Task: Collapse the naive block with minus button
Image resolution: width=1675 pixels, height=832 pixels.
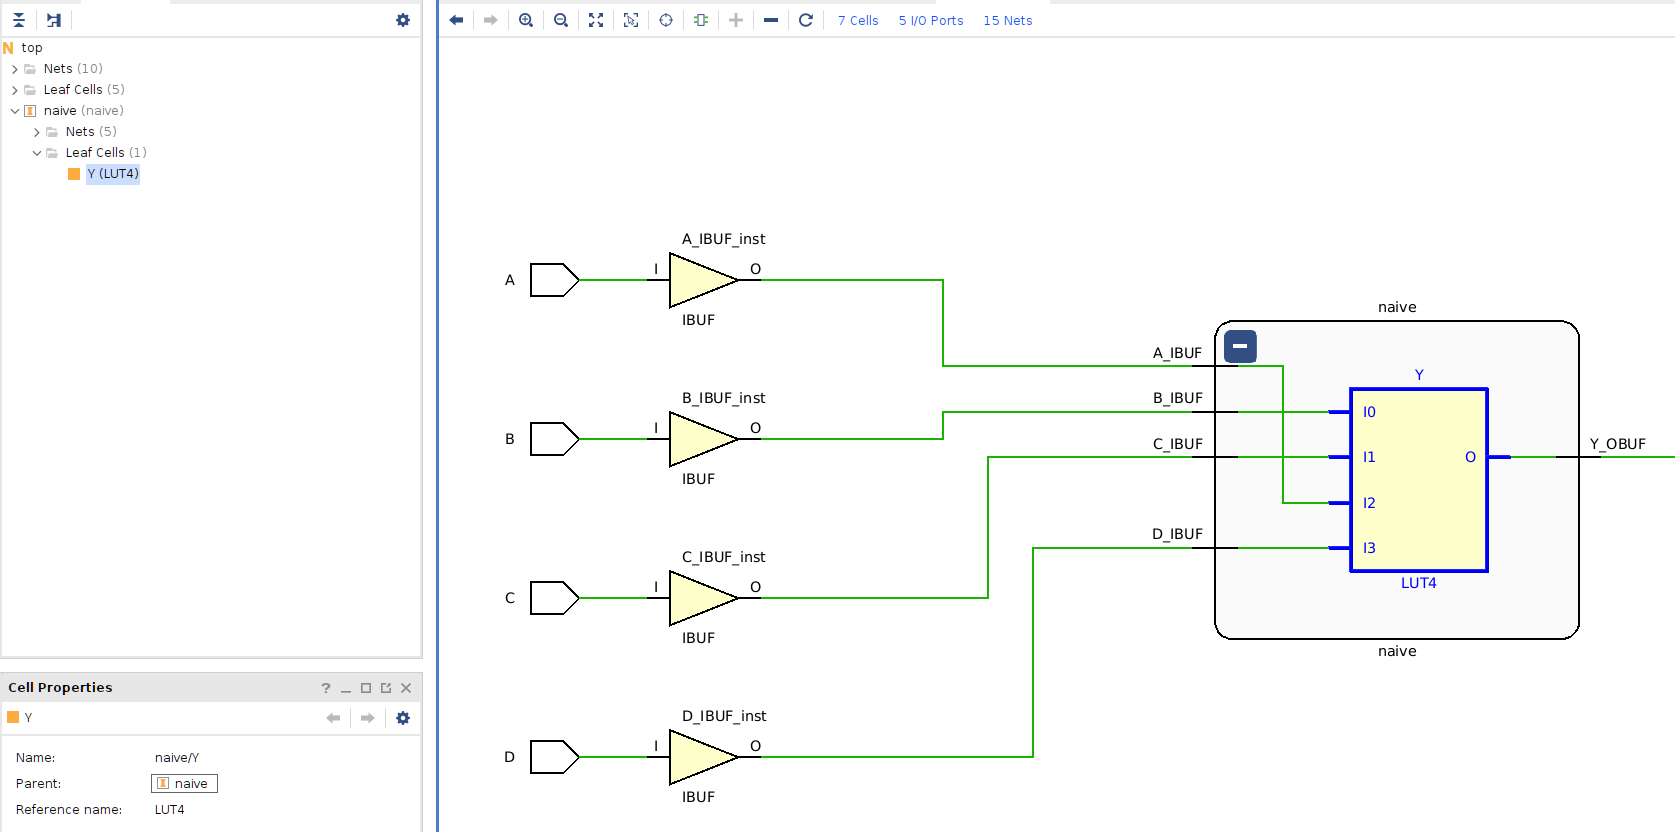Action: point(1240,346)
